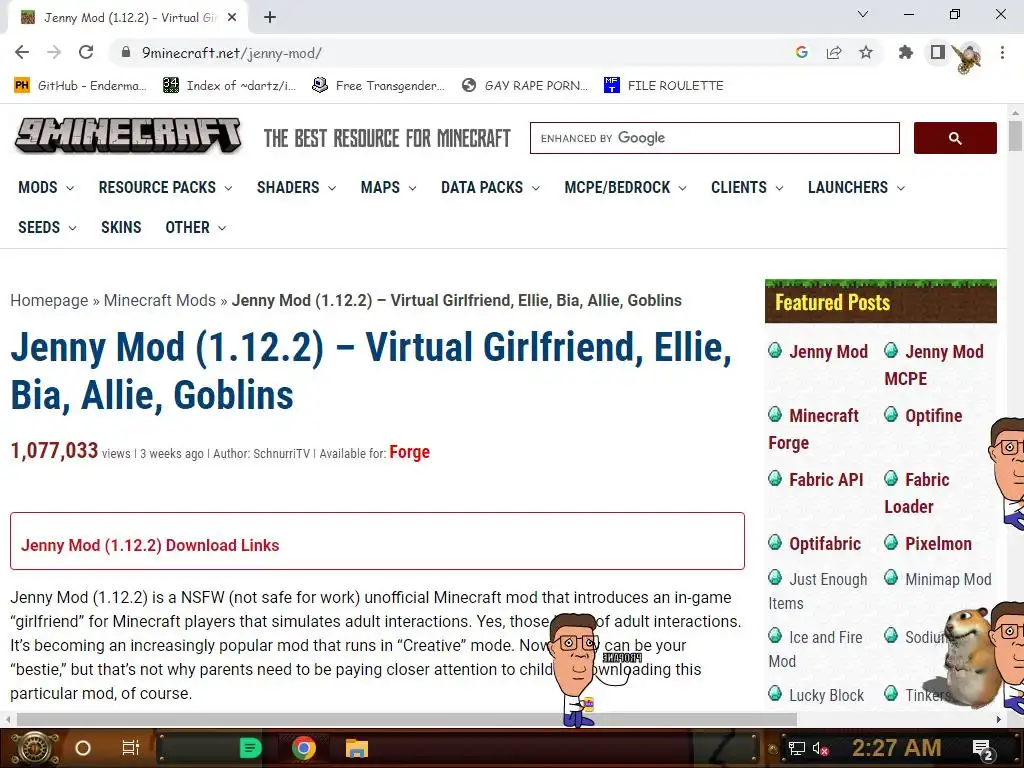Open featured post Fabric API
This screenshot has width=1024, height=768.
[x=825, y=479]
